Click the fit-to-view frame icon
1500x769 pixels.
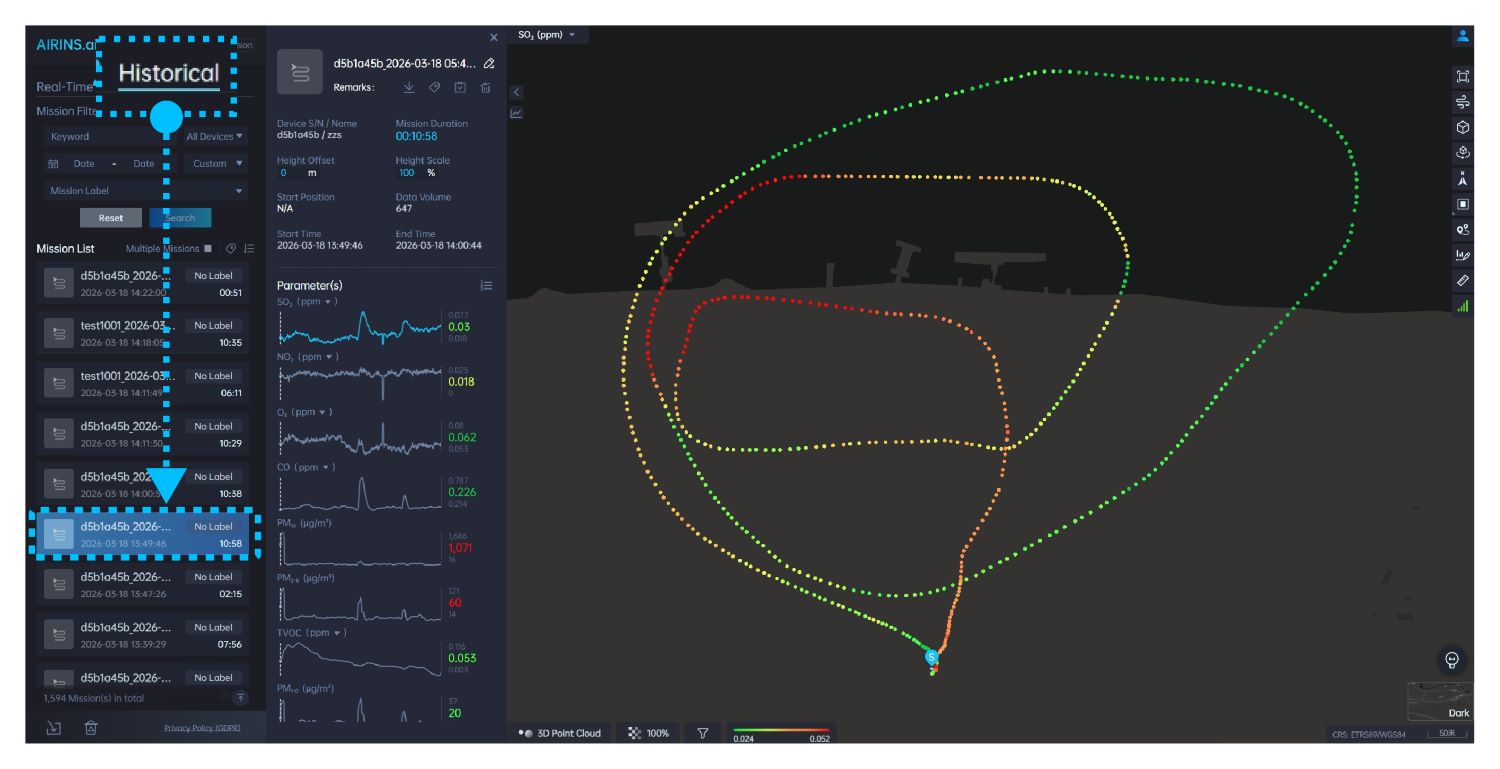coord(1463,77)
